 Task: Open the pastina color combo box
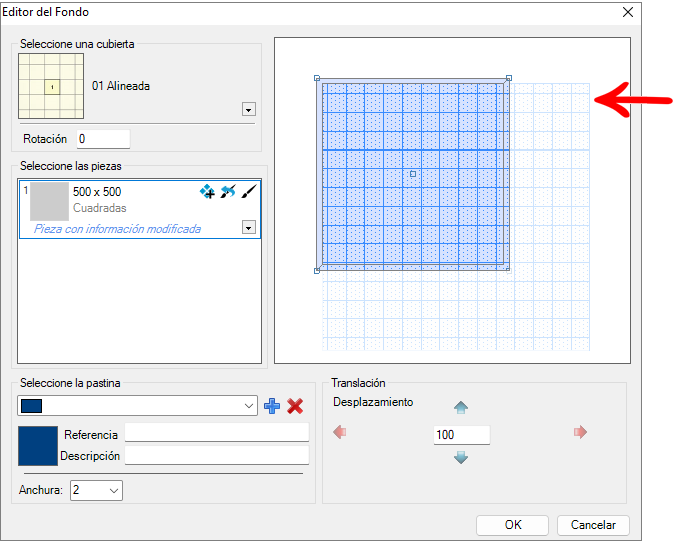tap(137, 406)
